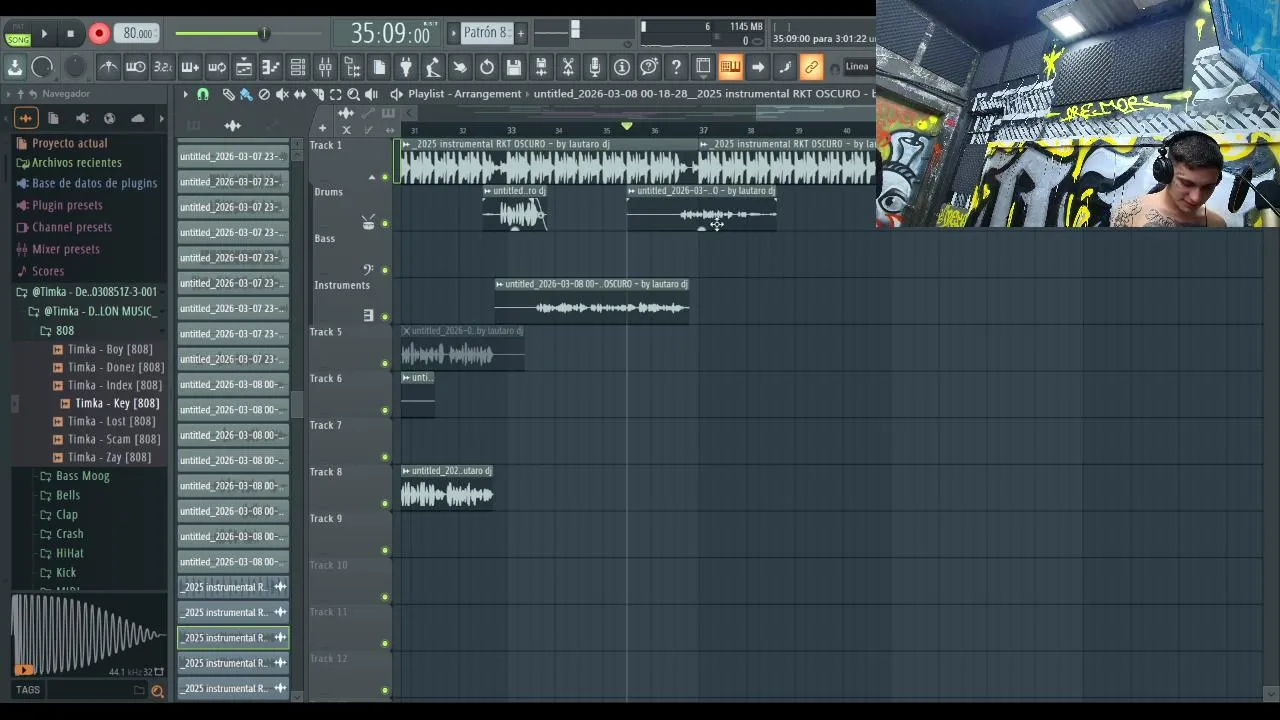
Task: Switch to the browser plugin database tab
Action: pos(81,118)
